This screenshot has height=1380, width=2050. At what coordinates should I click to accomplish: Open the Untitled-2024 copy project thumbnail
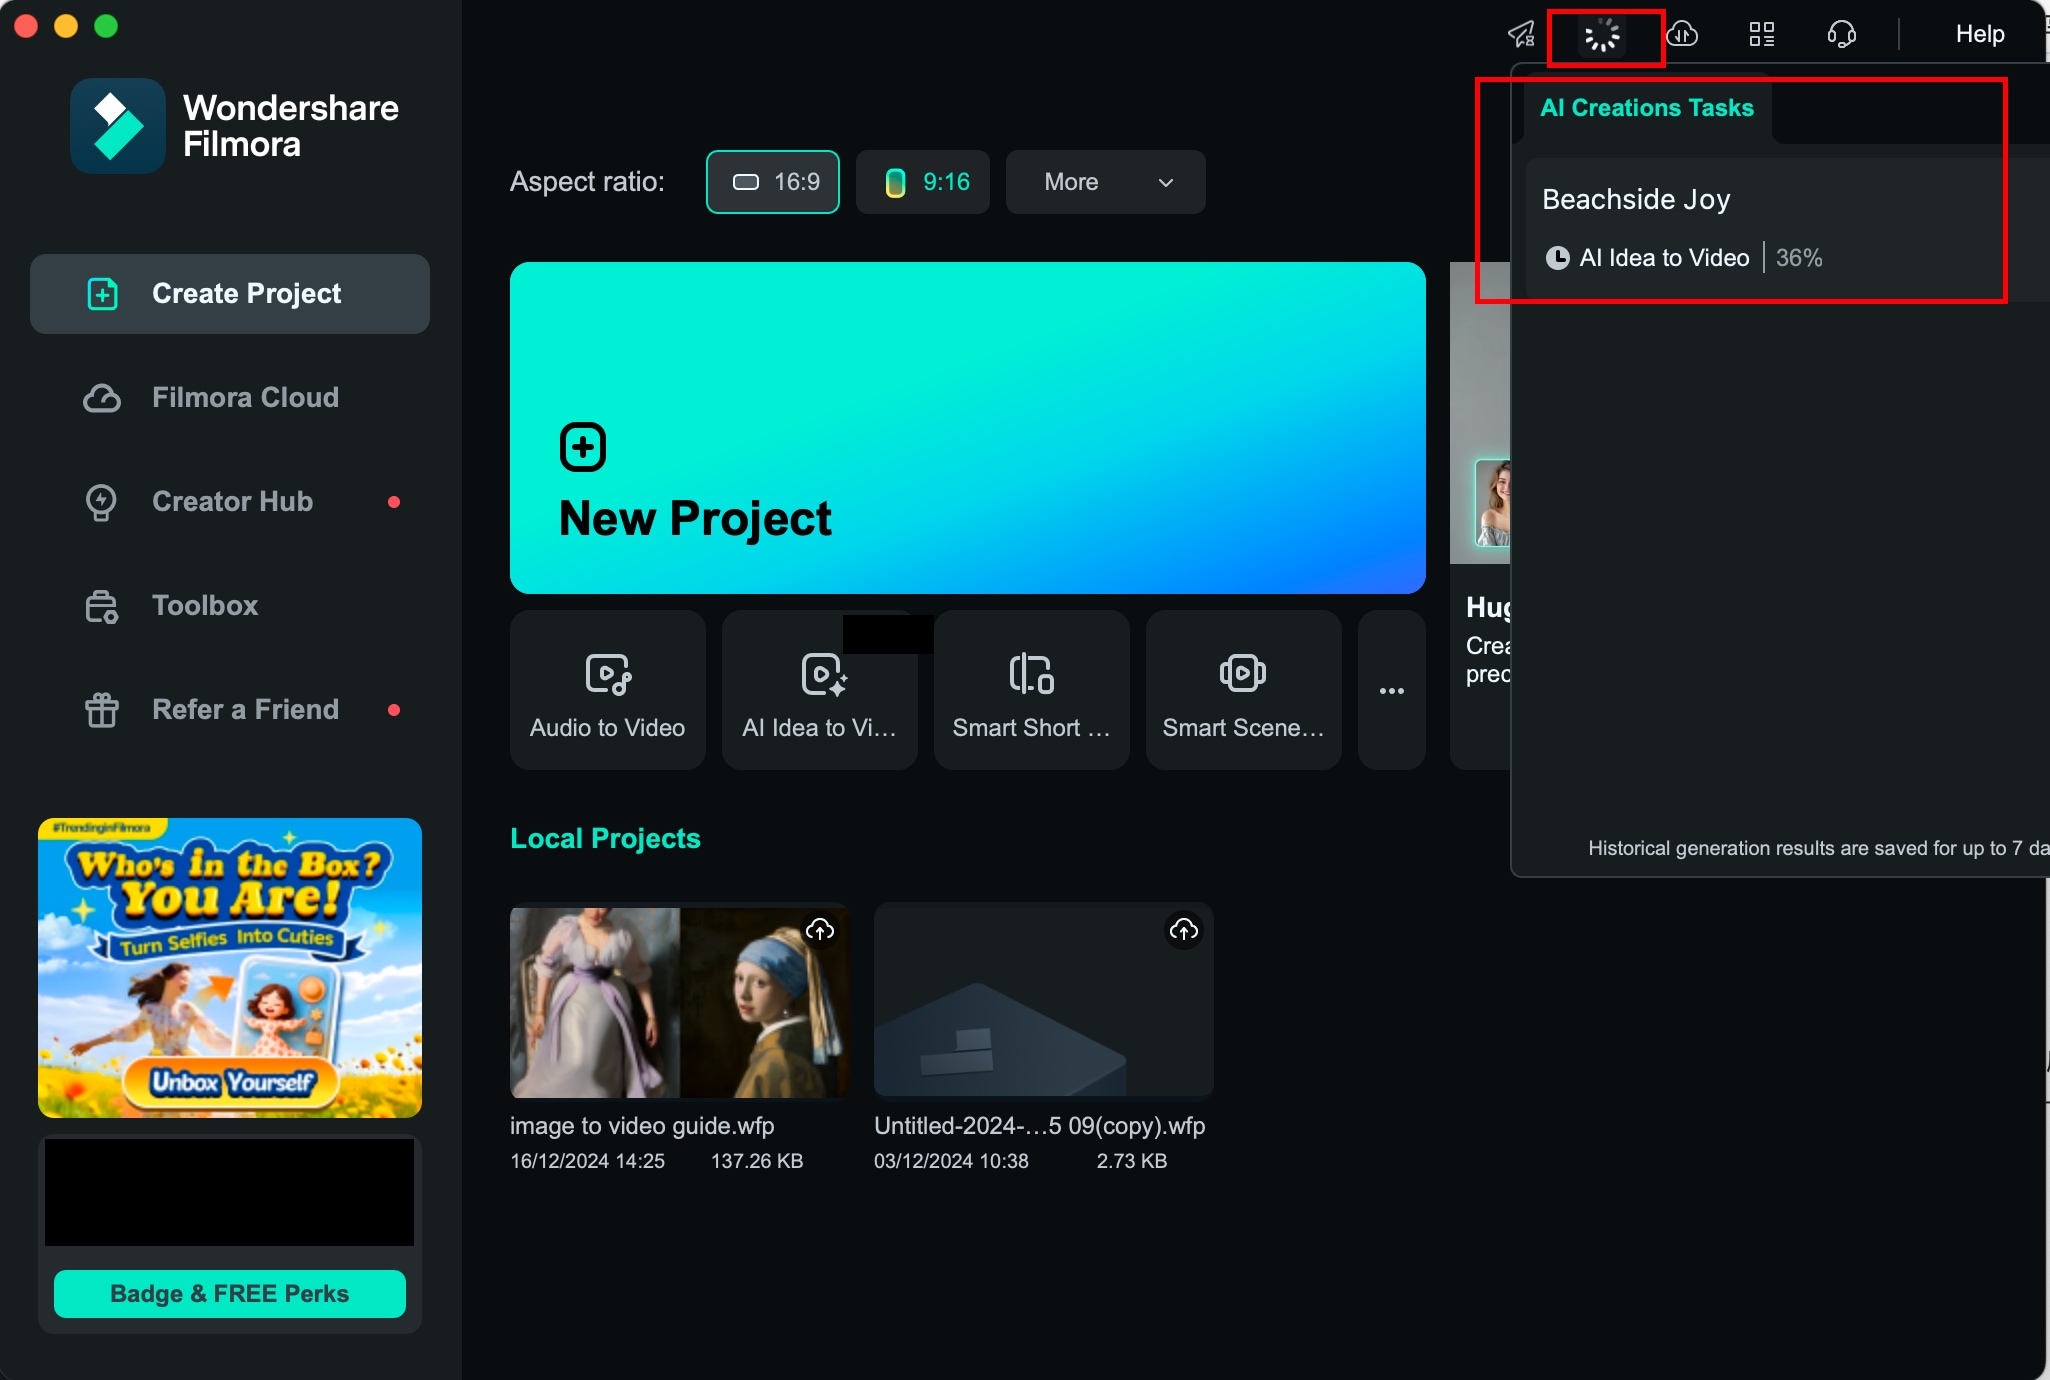(1043, 1000)
